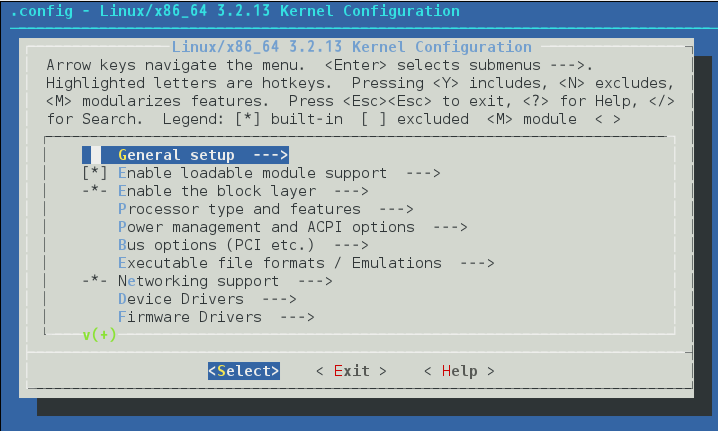Click the -*- marker beside Networking support
Screen dimensions: 718x431
click(x=95, y=281)
